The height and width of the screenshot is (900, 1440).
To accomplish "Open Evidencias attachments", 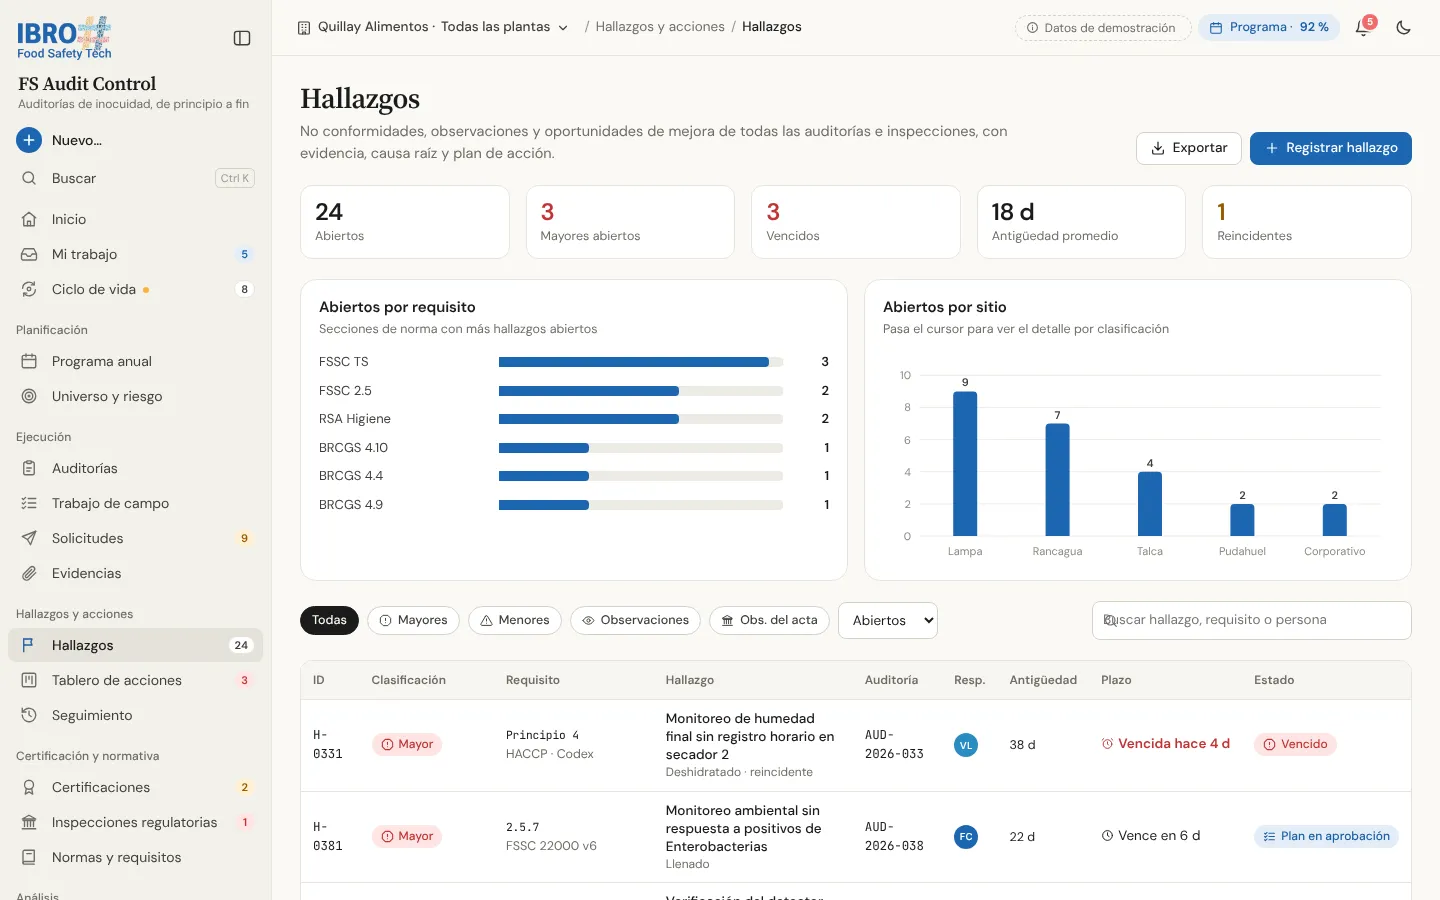I will pos(135,573).
